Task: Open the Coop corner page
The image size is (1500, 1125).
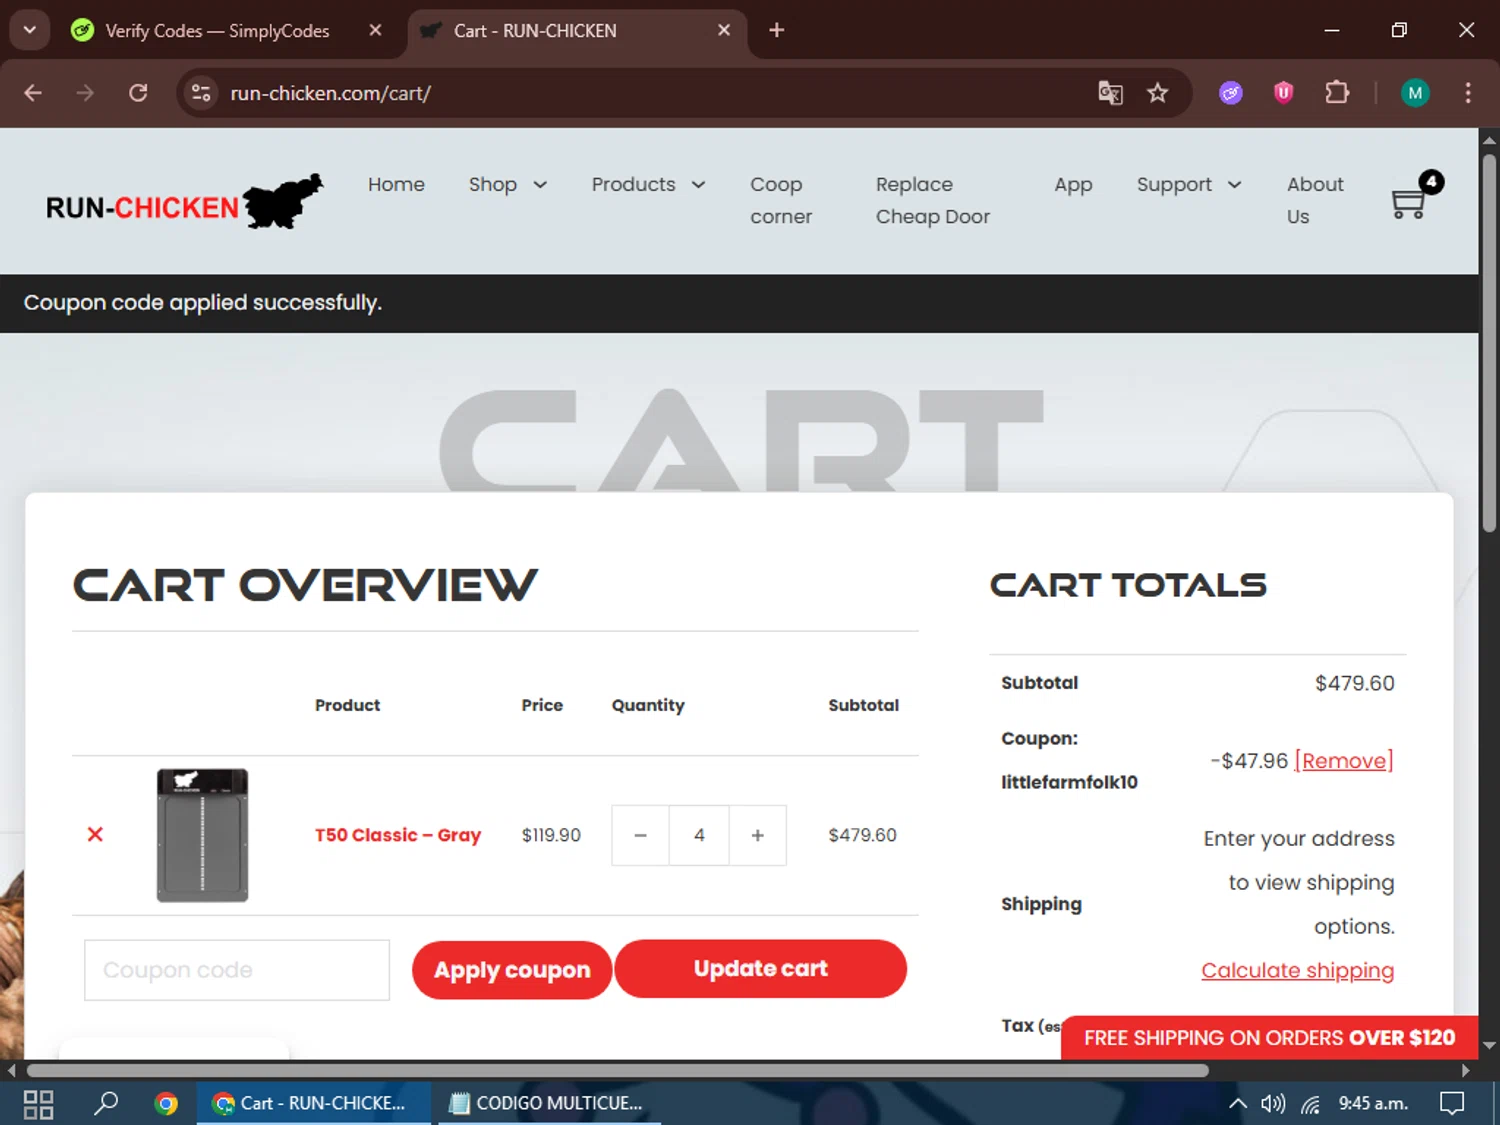Action: click(x=781, y=200)
